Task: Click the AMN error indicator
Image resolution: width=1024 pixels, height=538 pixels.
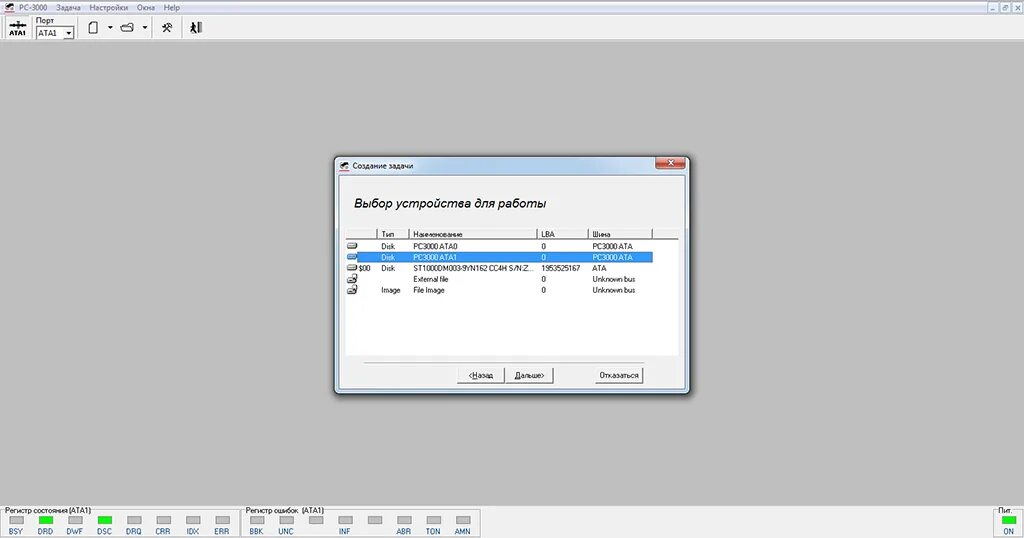Action: 462,520
